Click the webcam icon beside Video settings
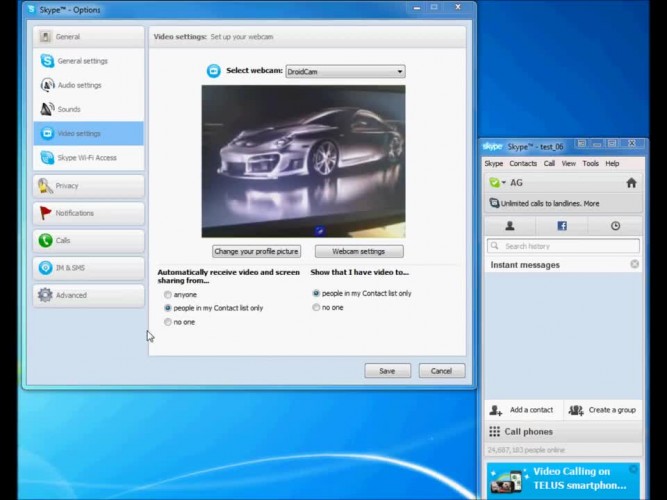This screenshot has height=500, width=667. click(47, 134)
